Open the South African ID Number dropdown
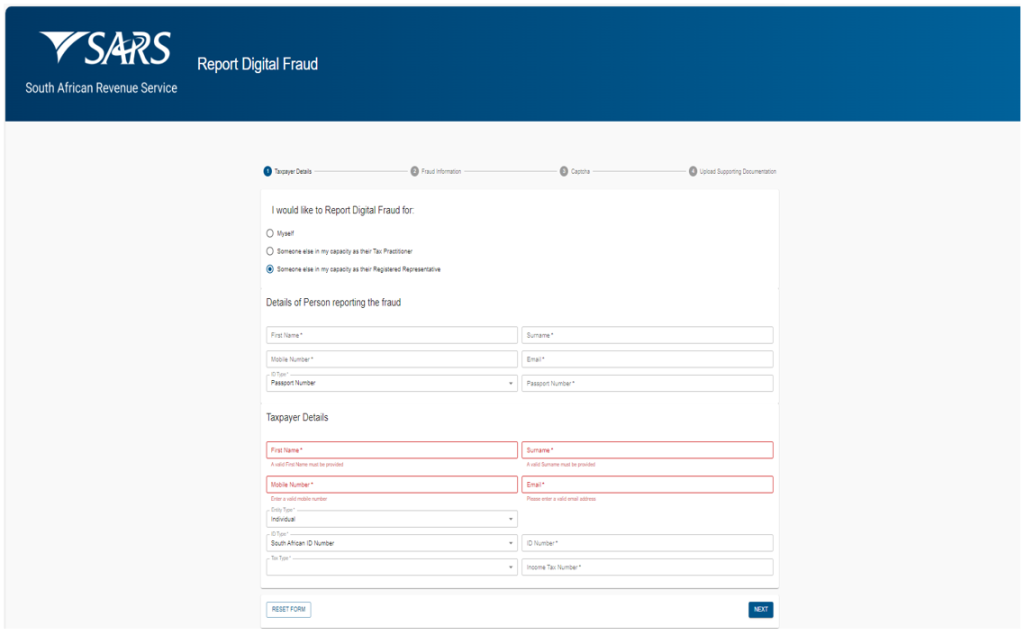Viewport: 1024px width, 635px height. click(391, 542)
